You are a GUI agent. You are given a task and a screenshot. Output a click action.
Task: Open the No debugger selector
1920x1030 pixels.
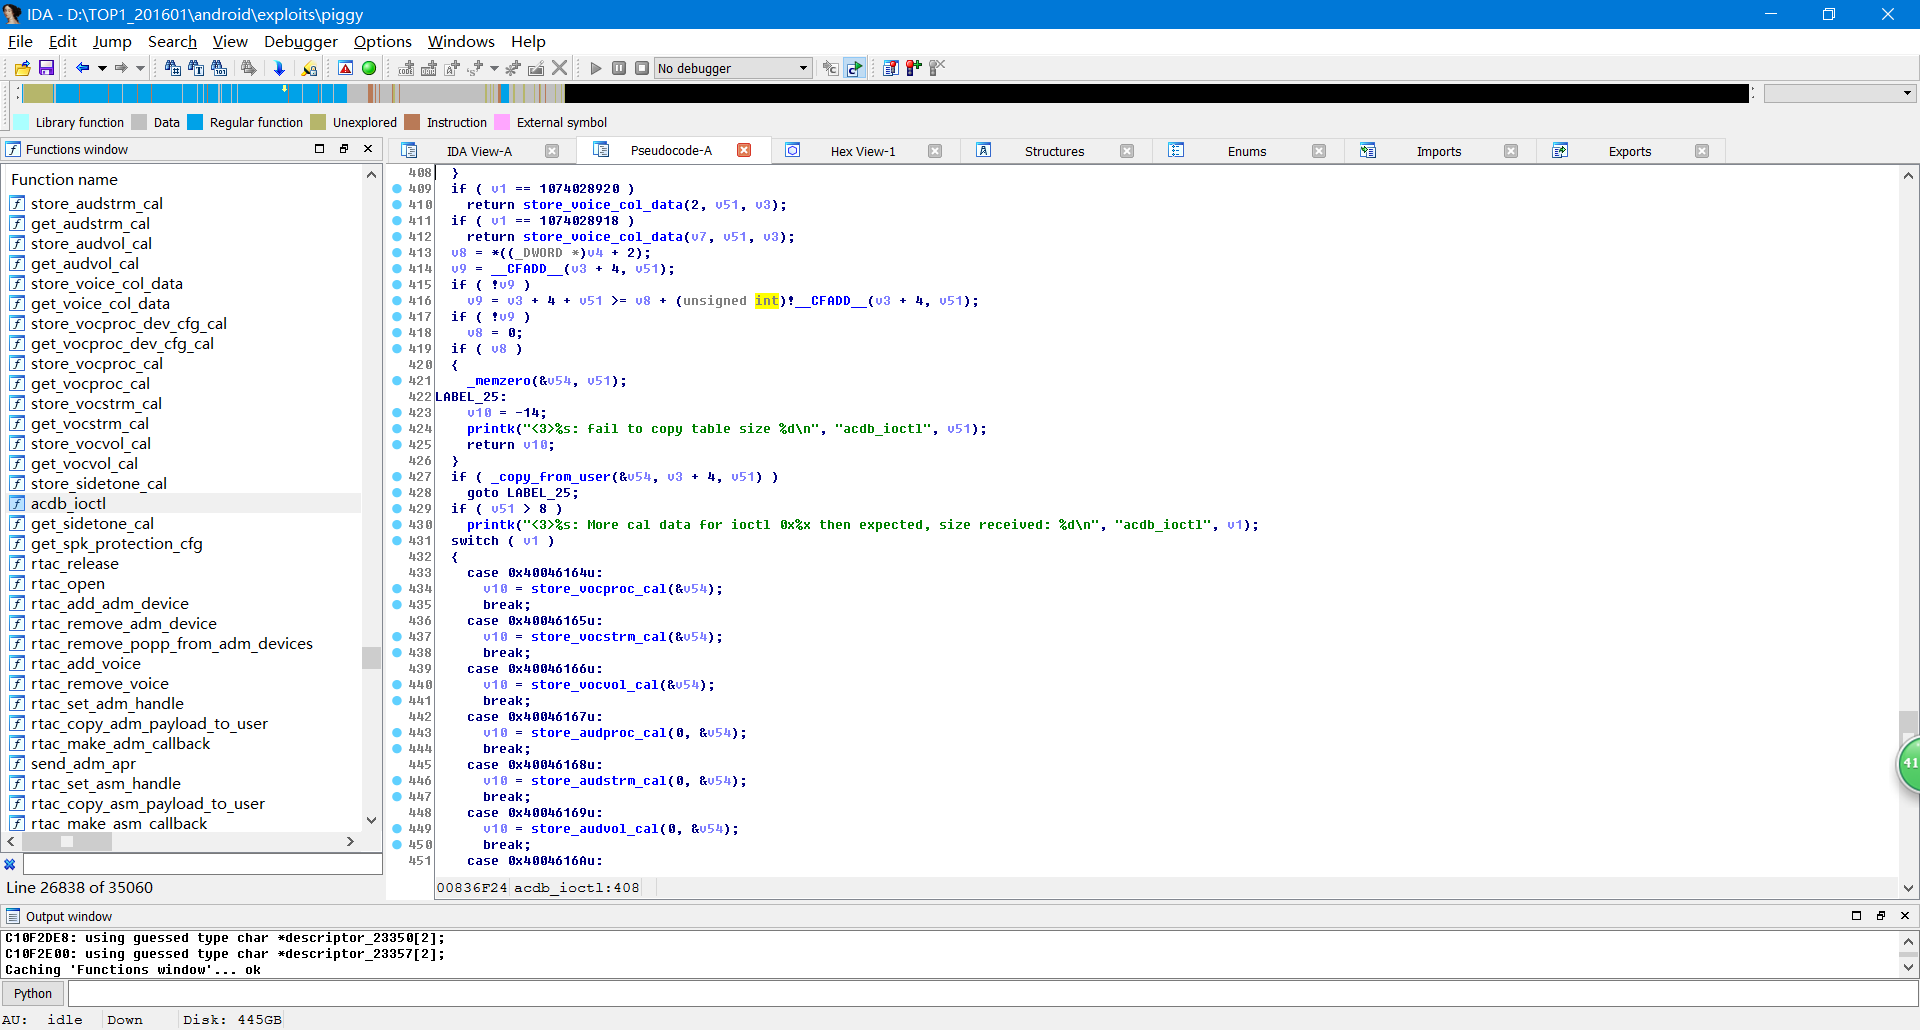(x=733, y=68)
